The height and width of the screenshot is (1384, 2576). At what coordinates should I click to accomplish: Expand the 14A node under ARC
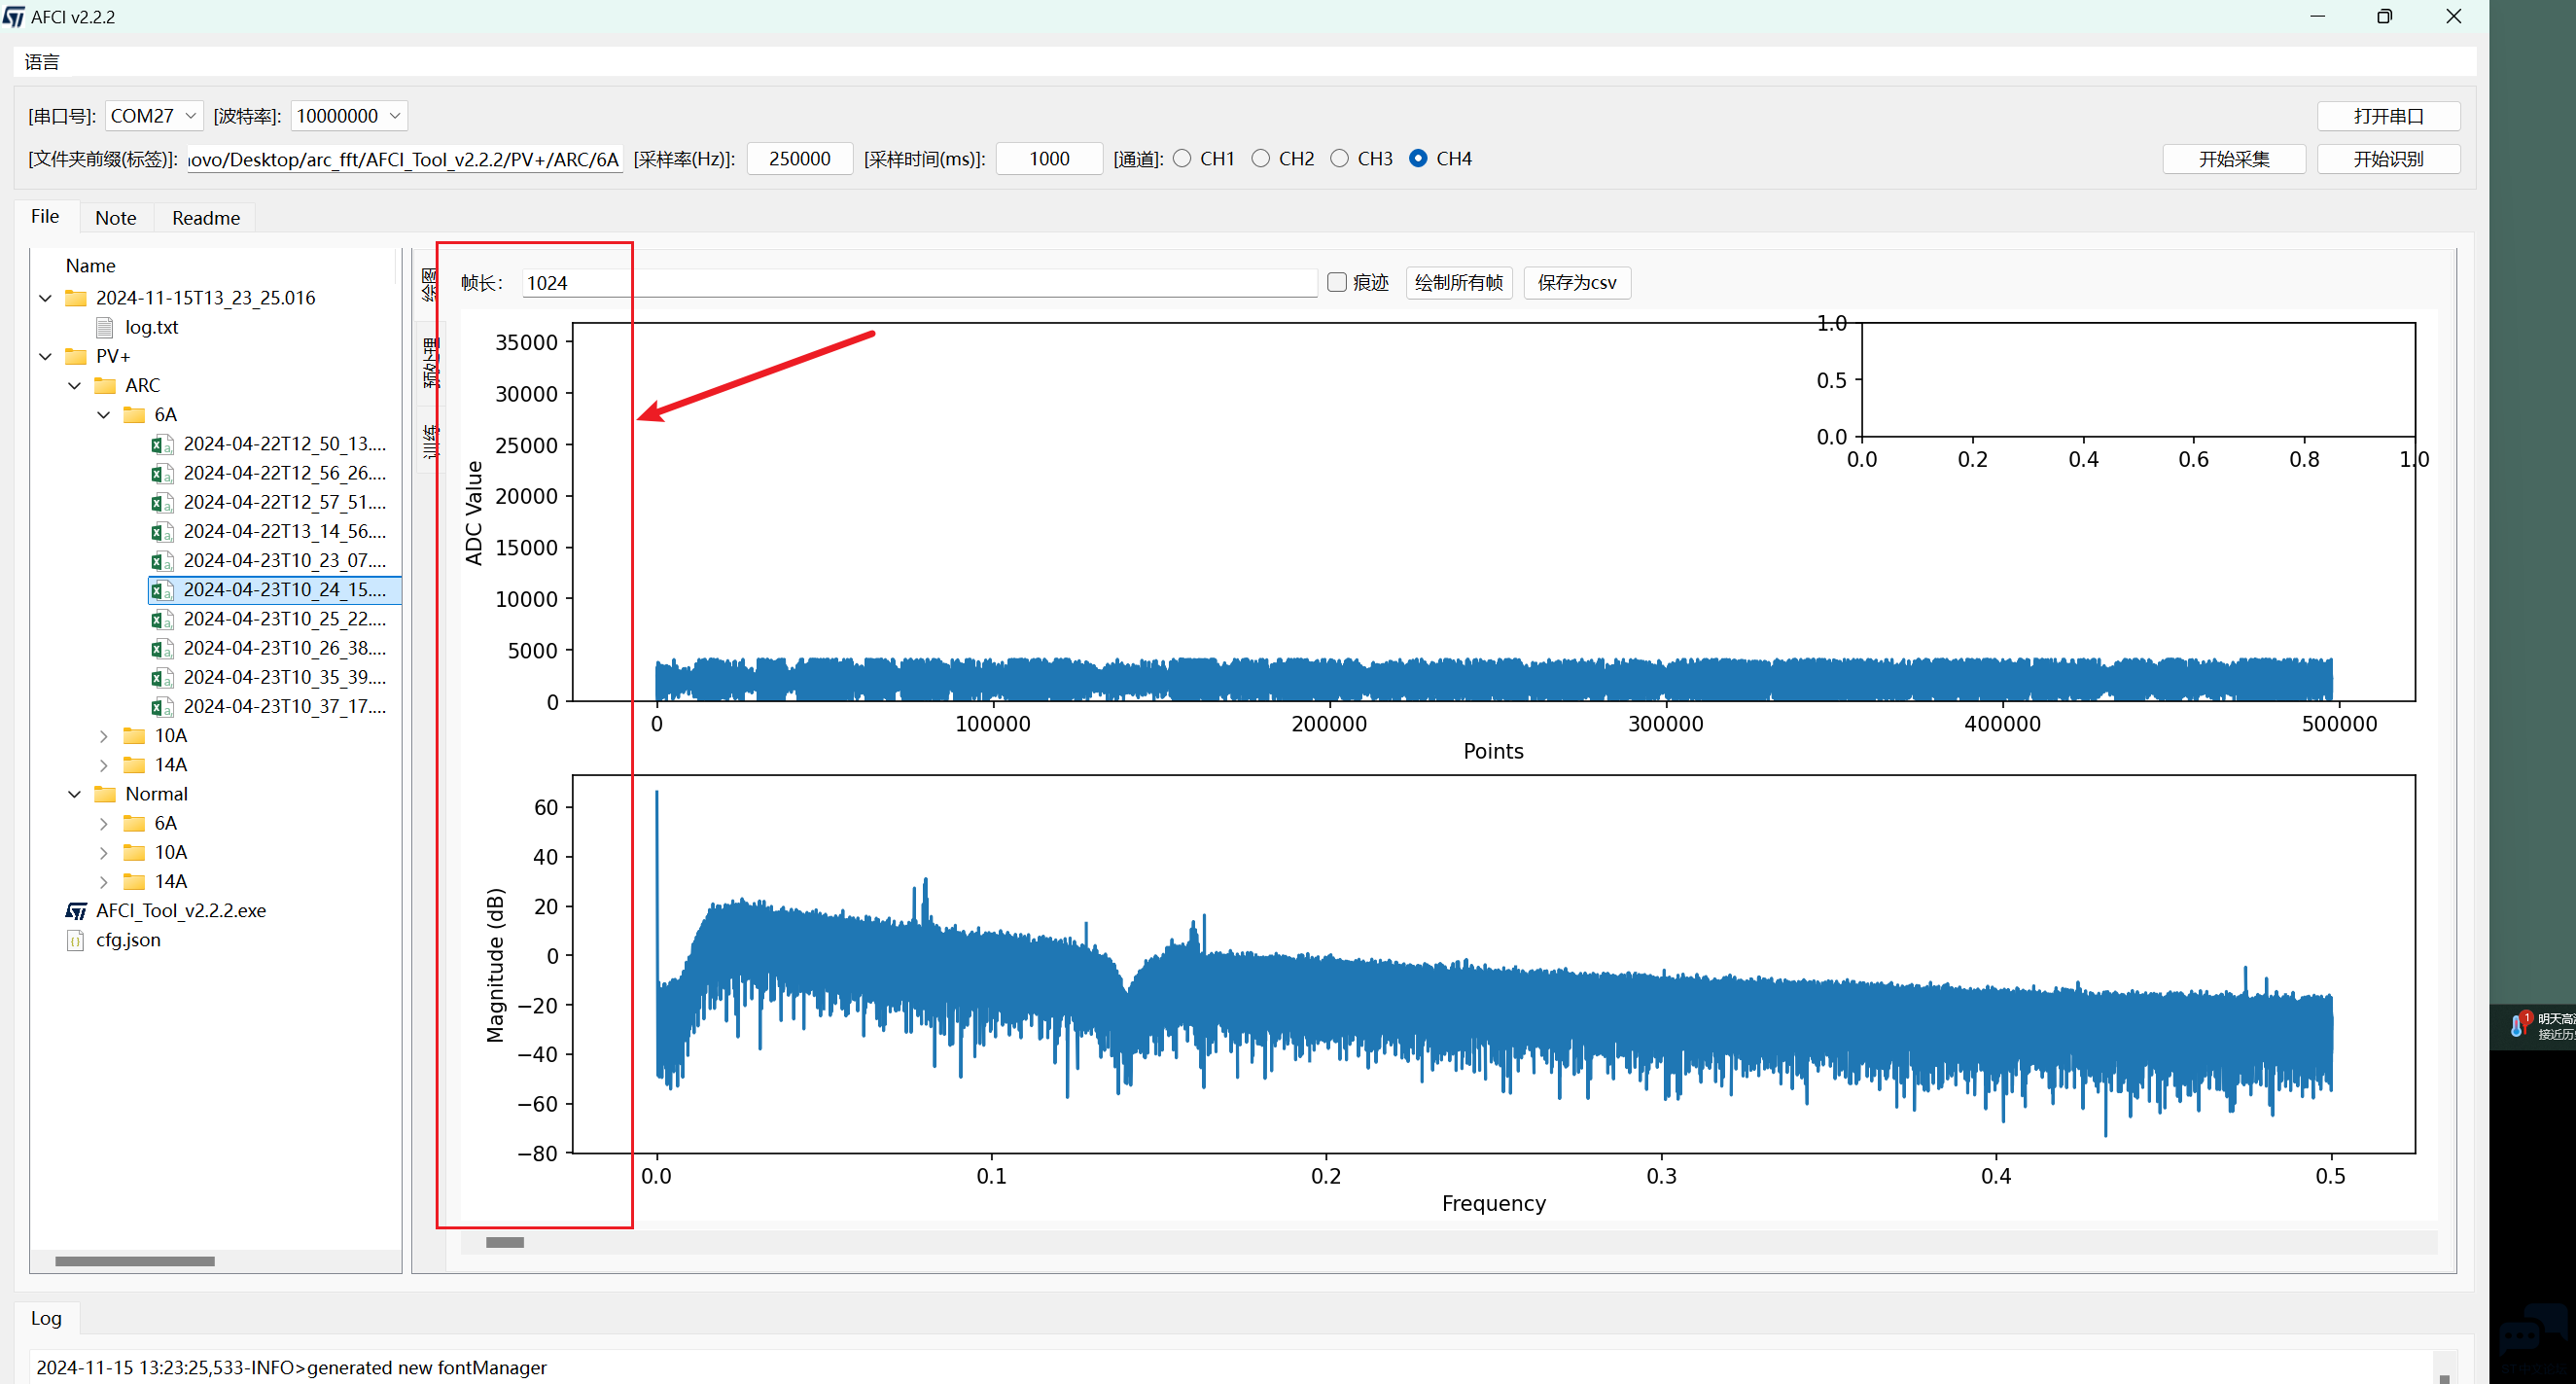click(x=104, y=765)
